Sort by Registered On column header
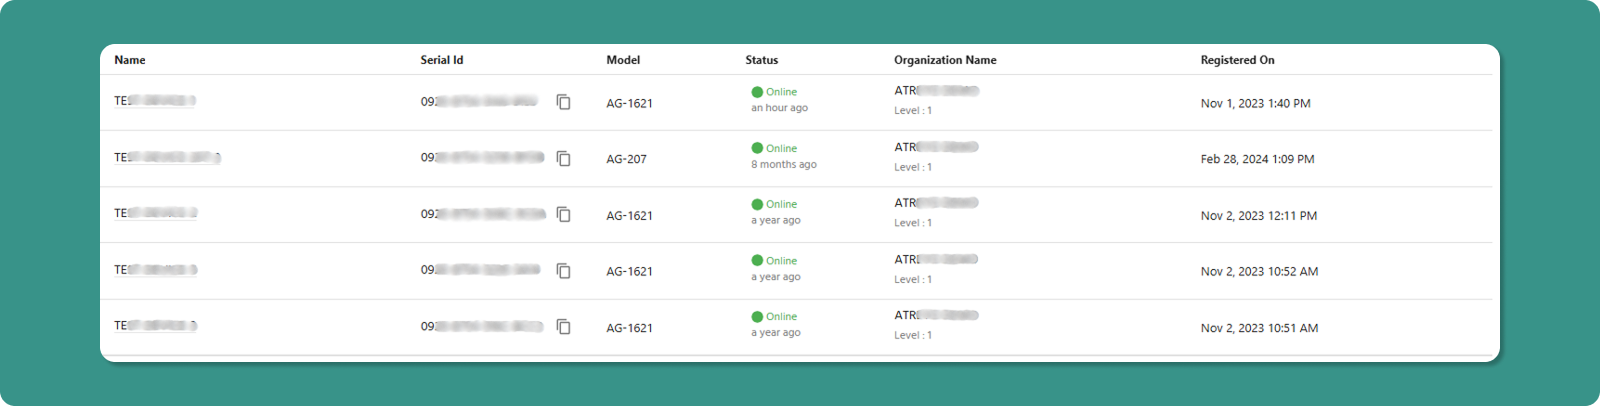Screen dimensions: 1600x406 (x=1238, y=60)
